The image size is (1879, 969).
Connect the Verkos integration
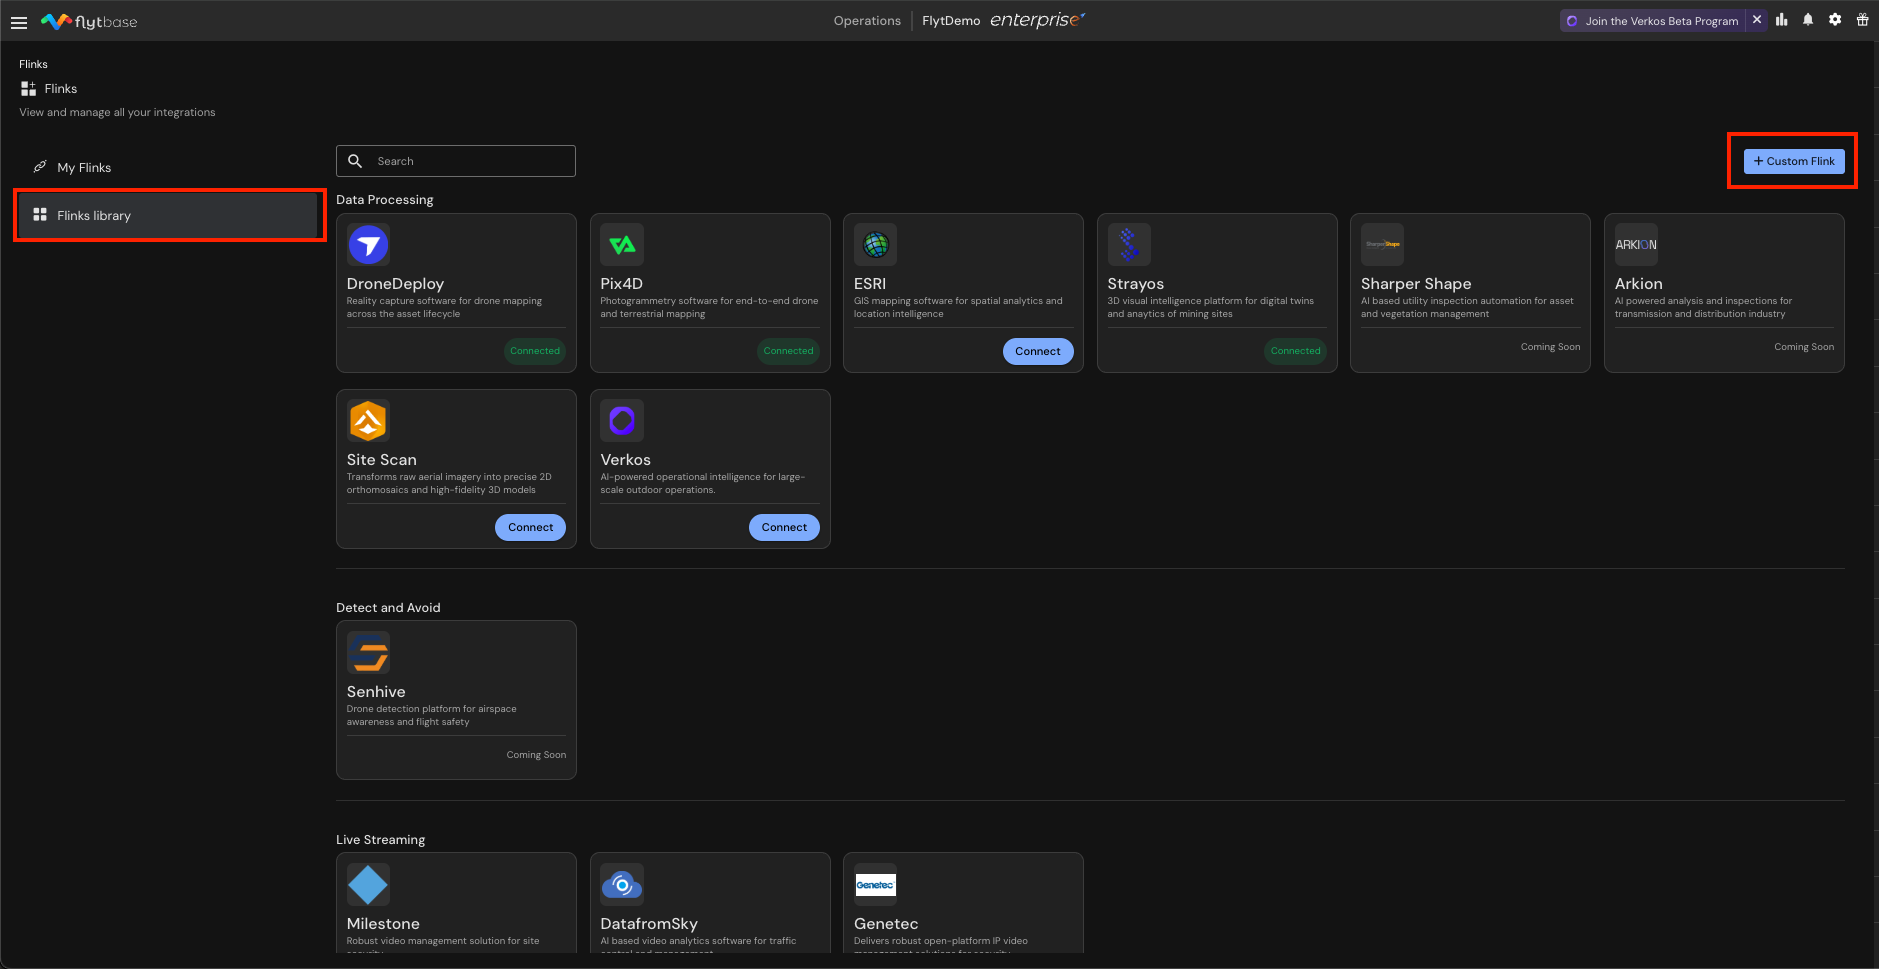tap(784, 527)
